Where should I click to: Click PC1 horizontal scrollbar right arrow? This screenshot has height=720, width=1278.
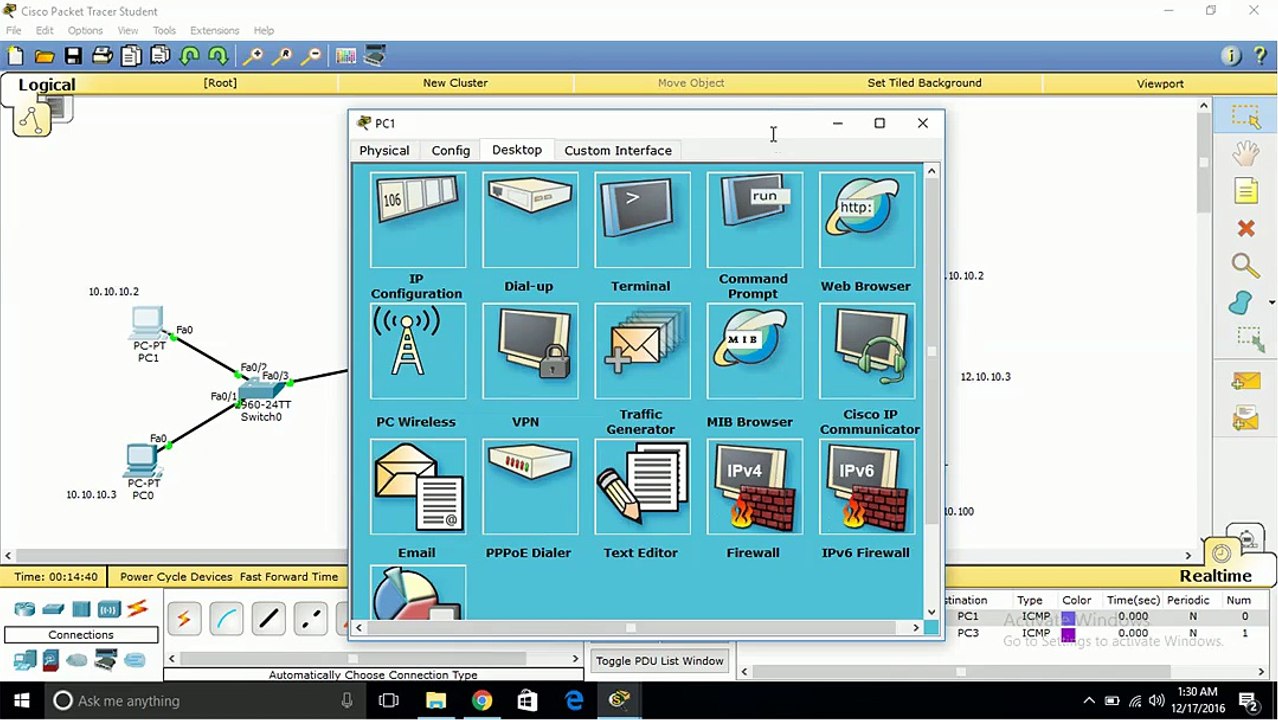915,628
